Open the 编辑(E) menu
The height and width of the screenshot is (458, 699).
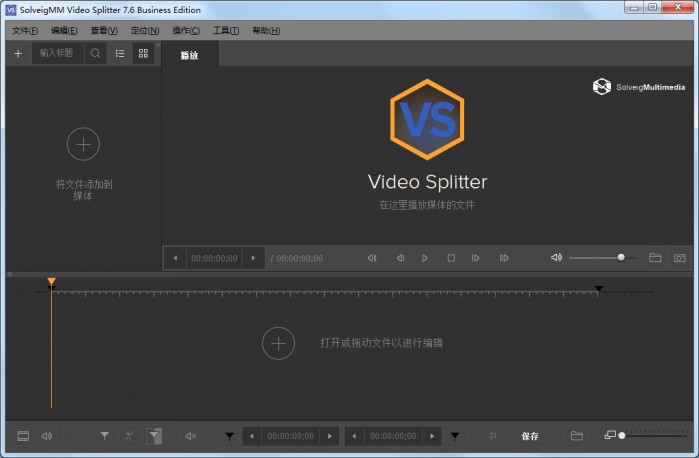tap(64, 30)
